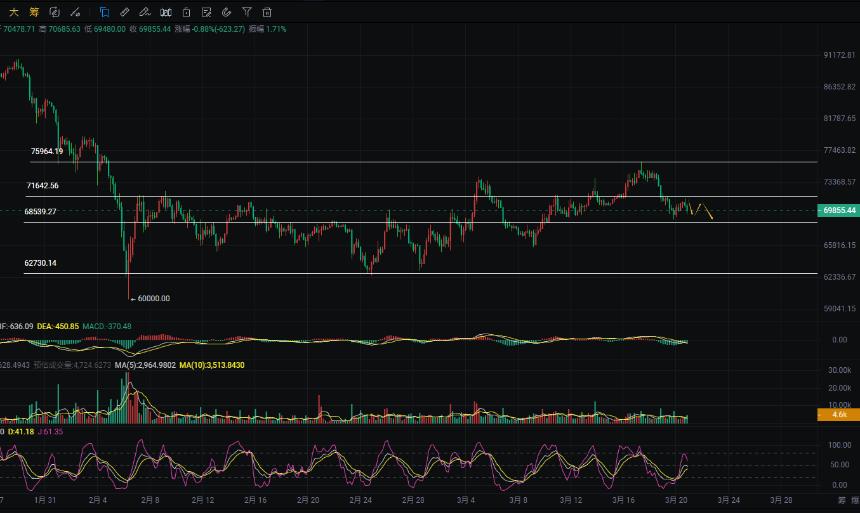Click the 3月16 date on time axis
This screenshot has width=860, height=513.
pos(624,500)
